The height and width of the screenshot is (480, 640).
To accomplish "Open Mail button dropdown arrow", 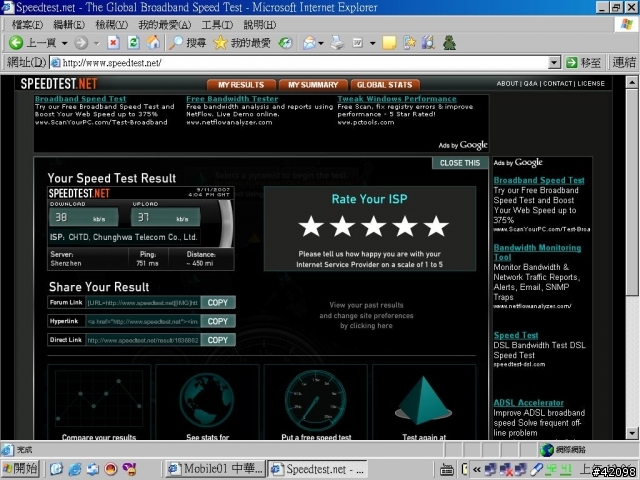I will click(x=321, y=43).
